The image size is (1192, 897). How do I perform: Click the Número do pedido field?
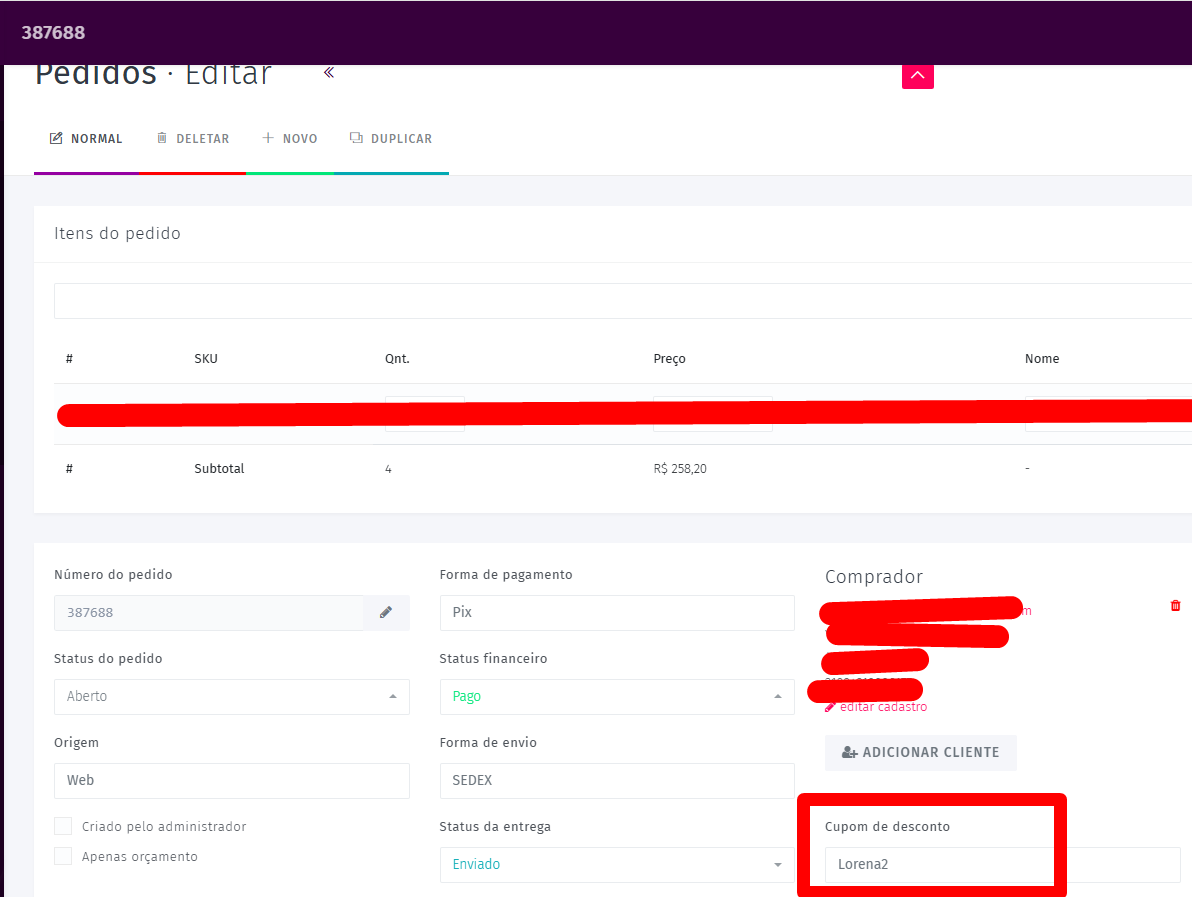click(208, 613)
